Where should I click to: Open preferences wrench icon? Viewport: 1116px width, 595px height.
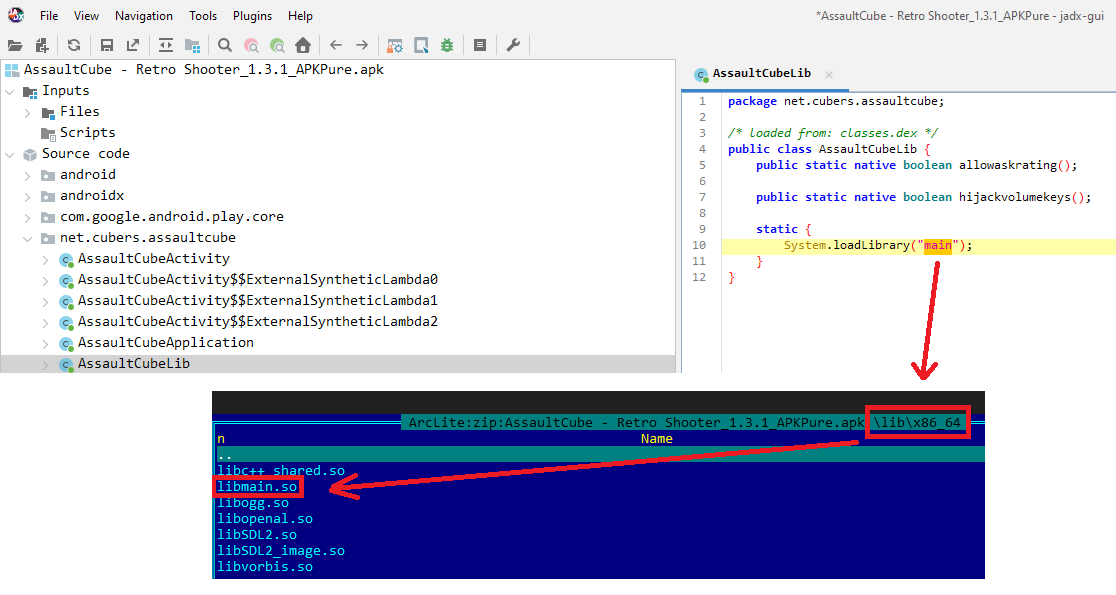(512, 46)
